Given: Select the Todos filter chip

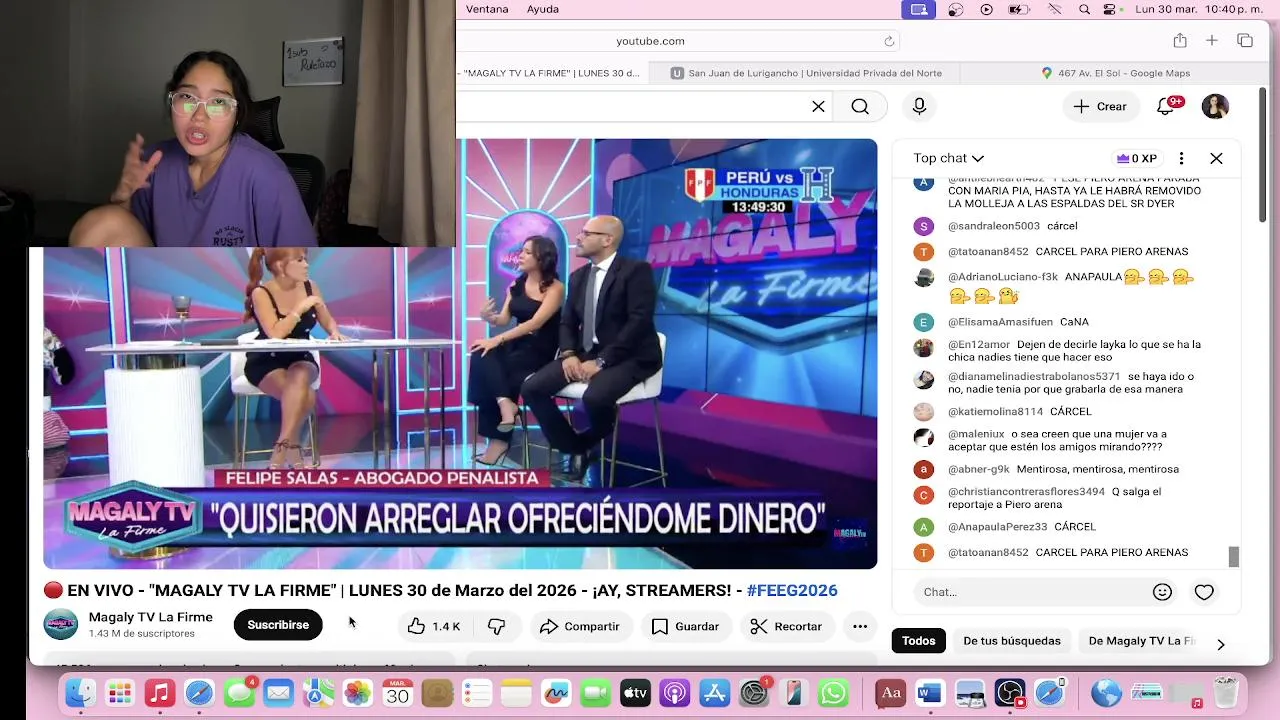Looking at the screenshot, I should pos(918,641).
